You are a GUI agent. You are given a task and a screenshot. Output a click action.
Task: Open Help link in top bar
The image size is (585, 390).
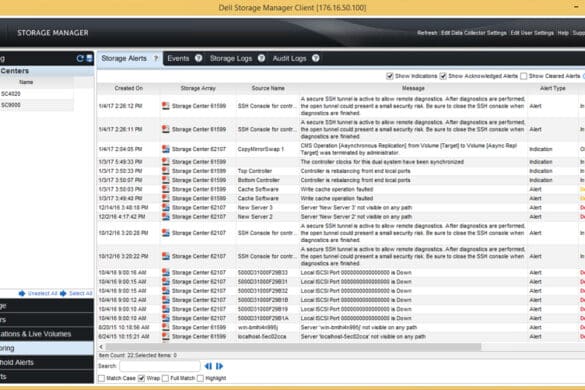(563, 33)
